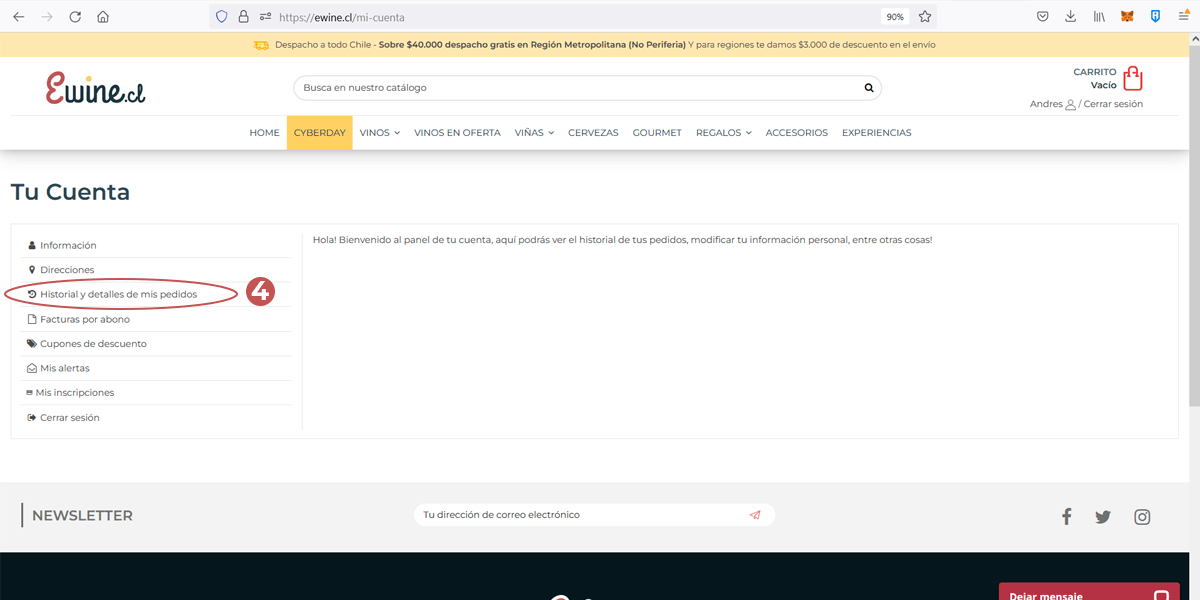Open Historial y detalles de mis pedidos
This screenshot has width=1200, height=600.
point(118,294)
